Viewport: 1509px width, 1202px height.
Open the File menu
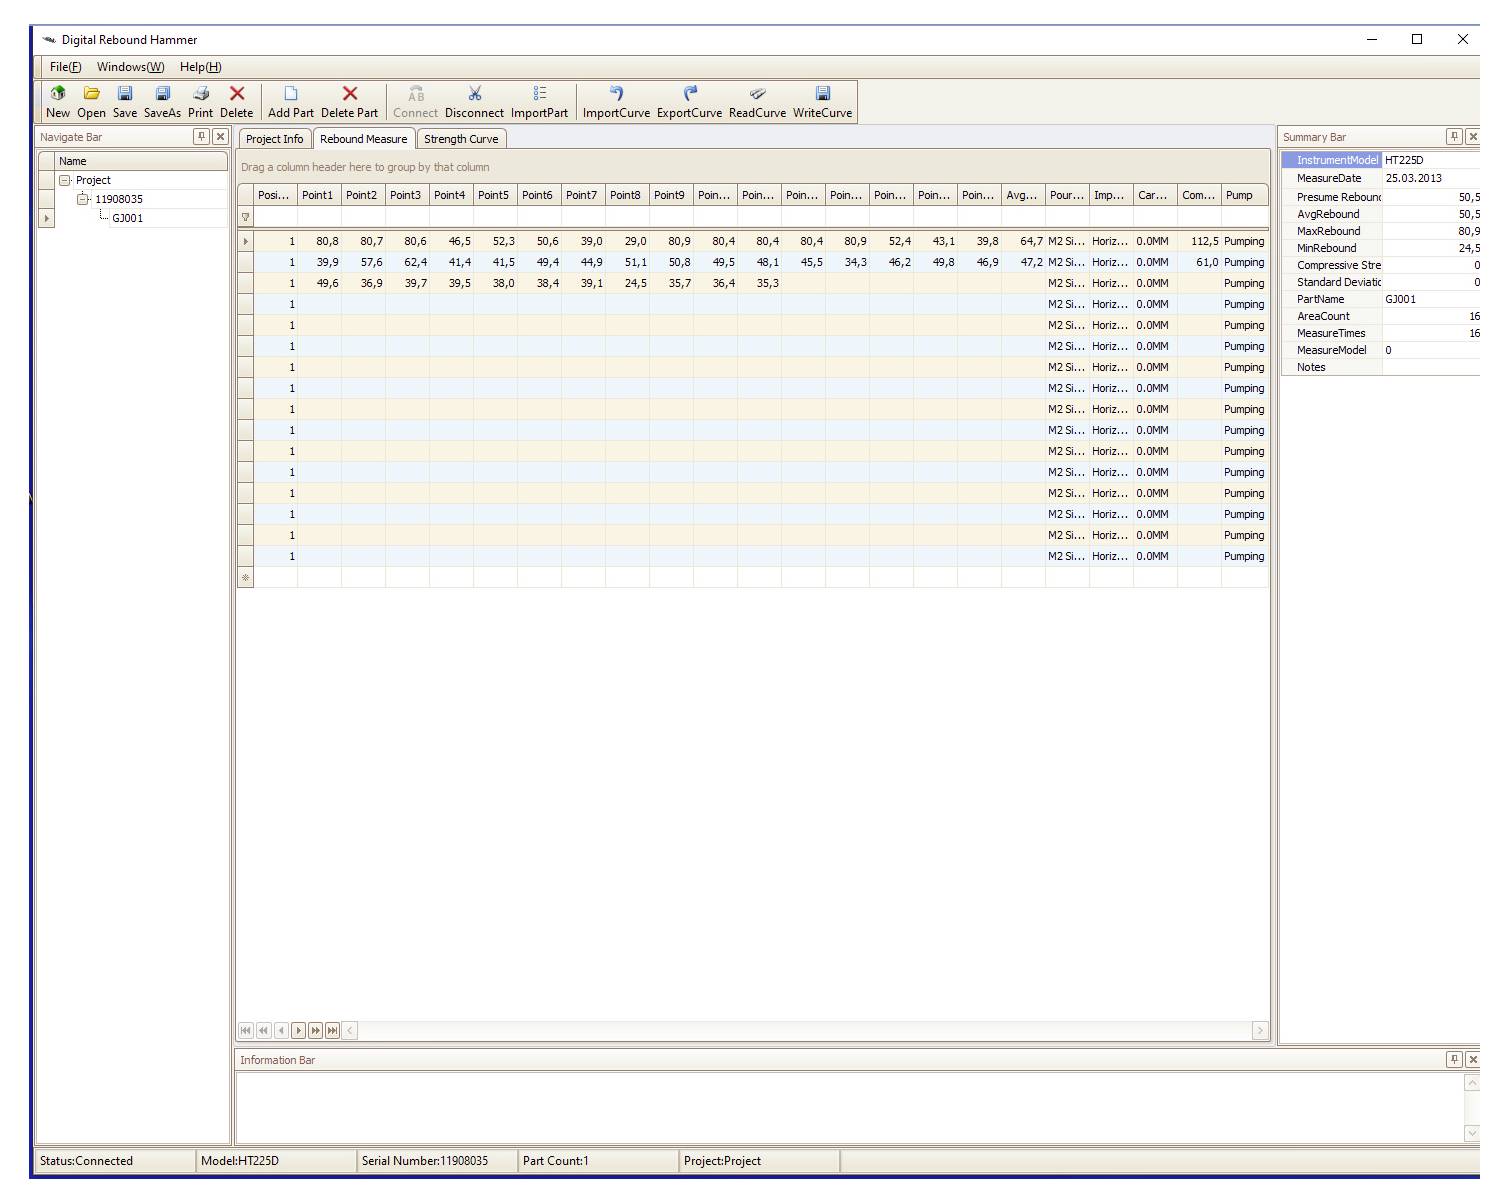(65, 67)
